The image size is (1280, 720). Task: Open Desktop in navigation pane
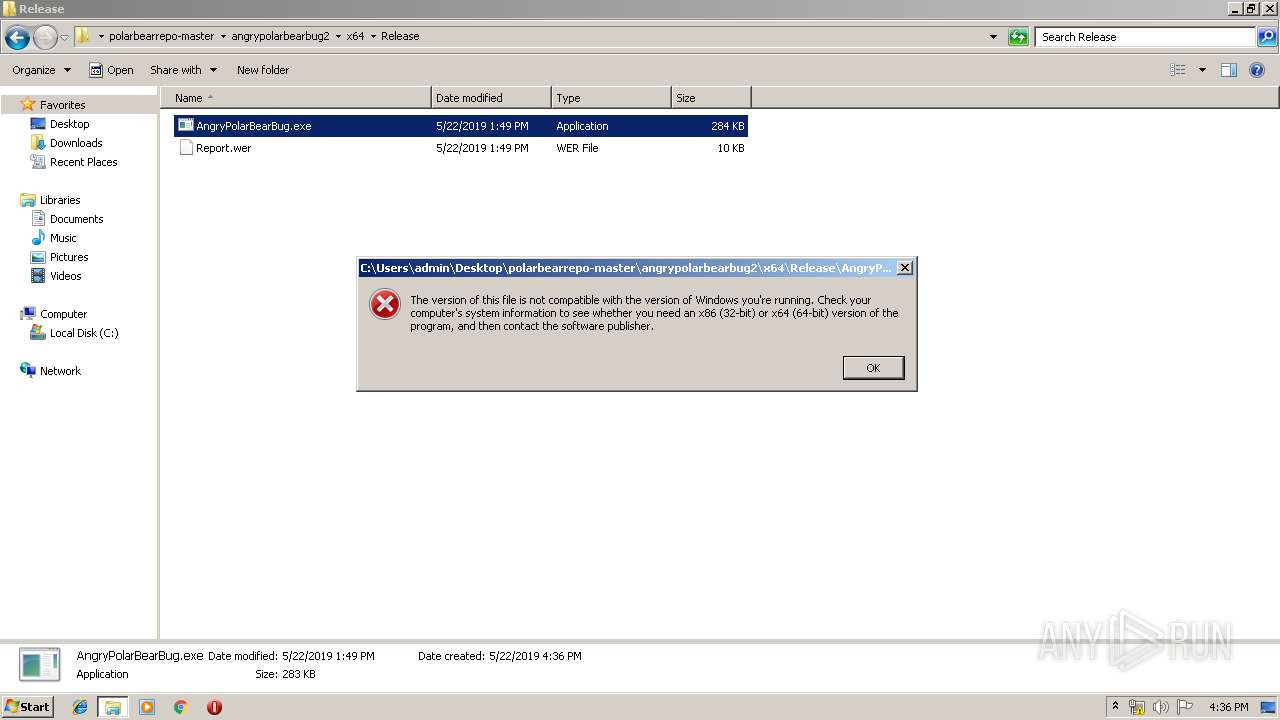point(69,124)
